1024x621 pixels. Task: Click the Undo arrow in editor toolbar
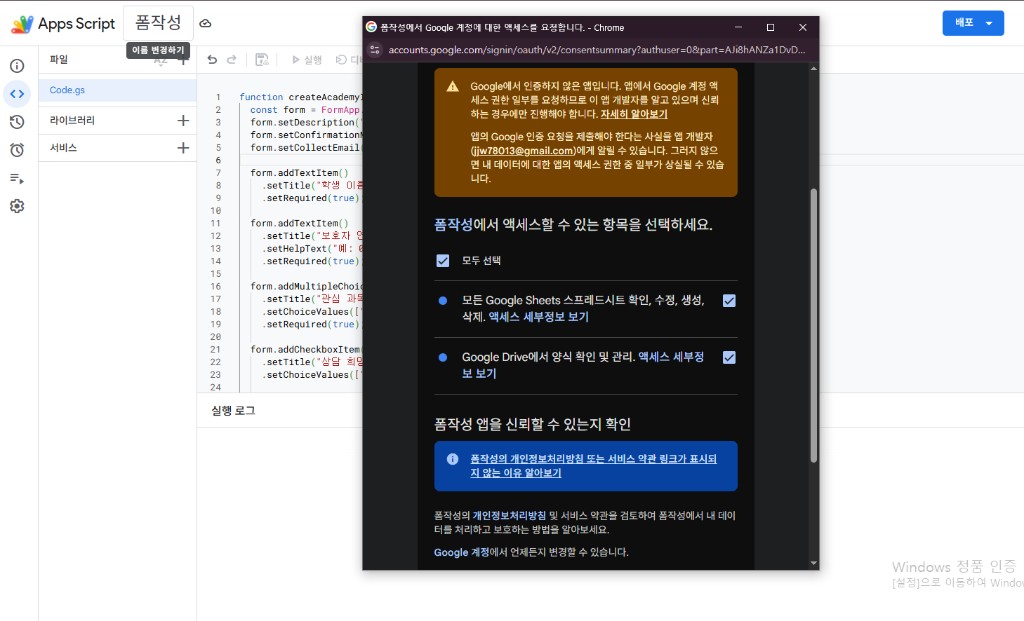click(x=212, y=59)
